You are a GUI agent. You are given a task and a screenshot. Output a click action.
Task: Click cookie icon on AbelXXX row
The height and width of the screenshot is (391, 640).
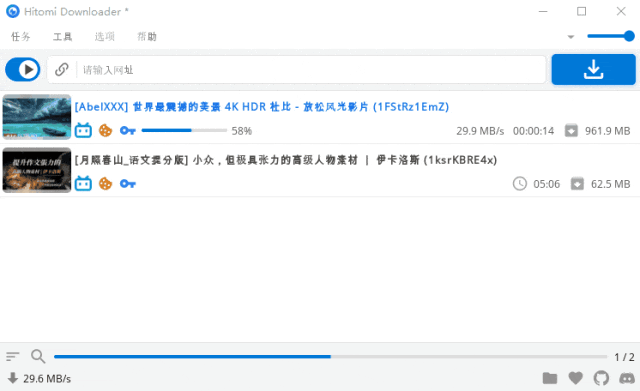(x=105, y=131)
